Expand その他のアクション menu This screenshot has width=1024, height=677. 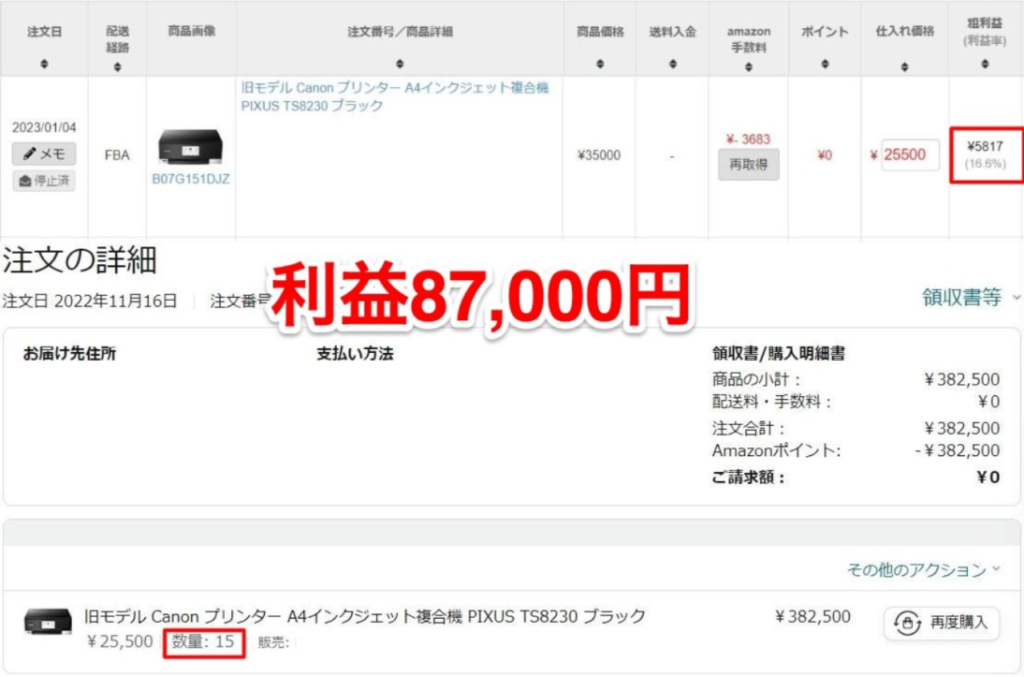pyautogui.click(x=923, y=570)
